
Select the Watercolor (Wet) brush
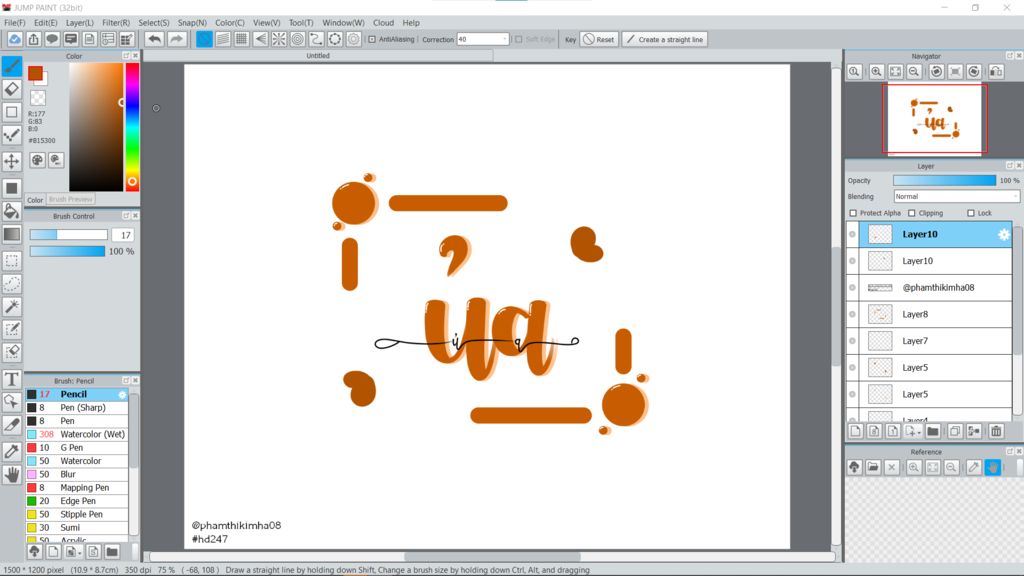(77, 434)
